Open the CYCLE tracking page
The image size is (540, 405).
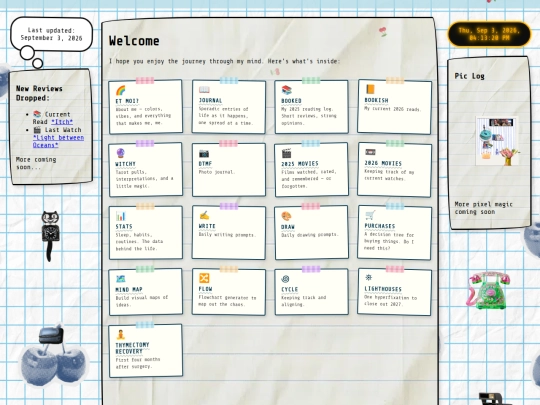[x=290, y=289]
